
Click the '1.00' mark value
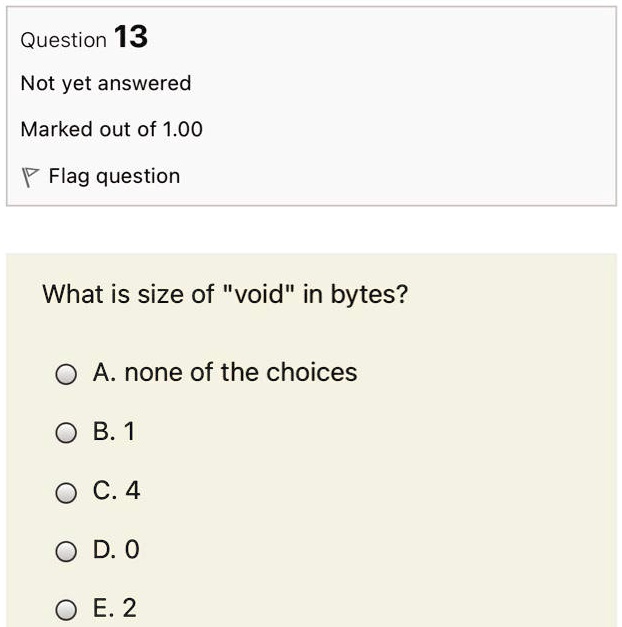click(182, 130)
